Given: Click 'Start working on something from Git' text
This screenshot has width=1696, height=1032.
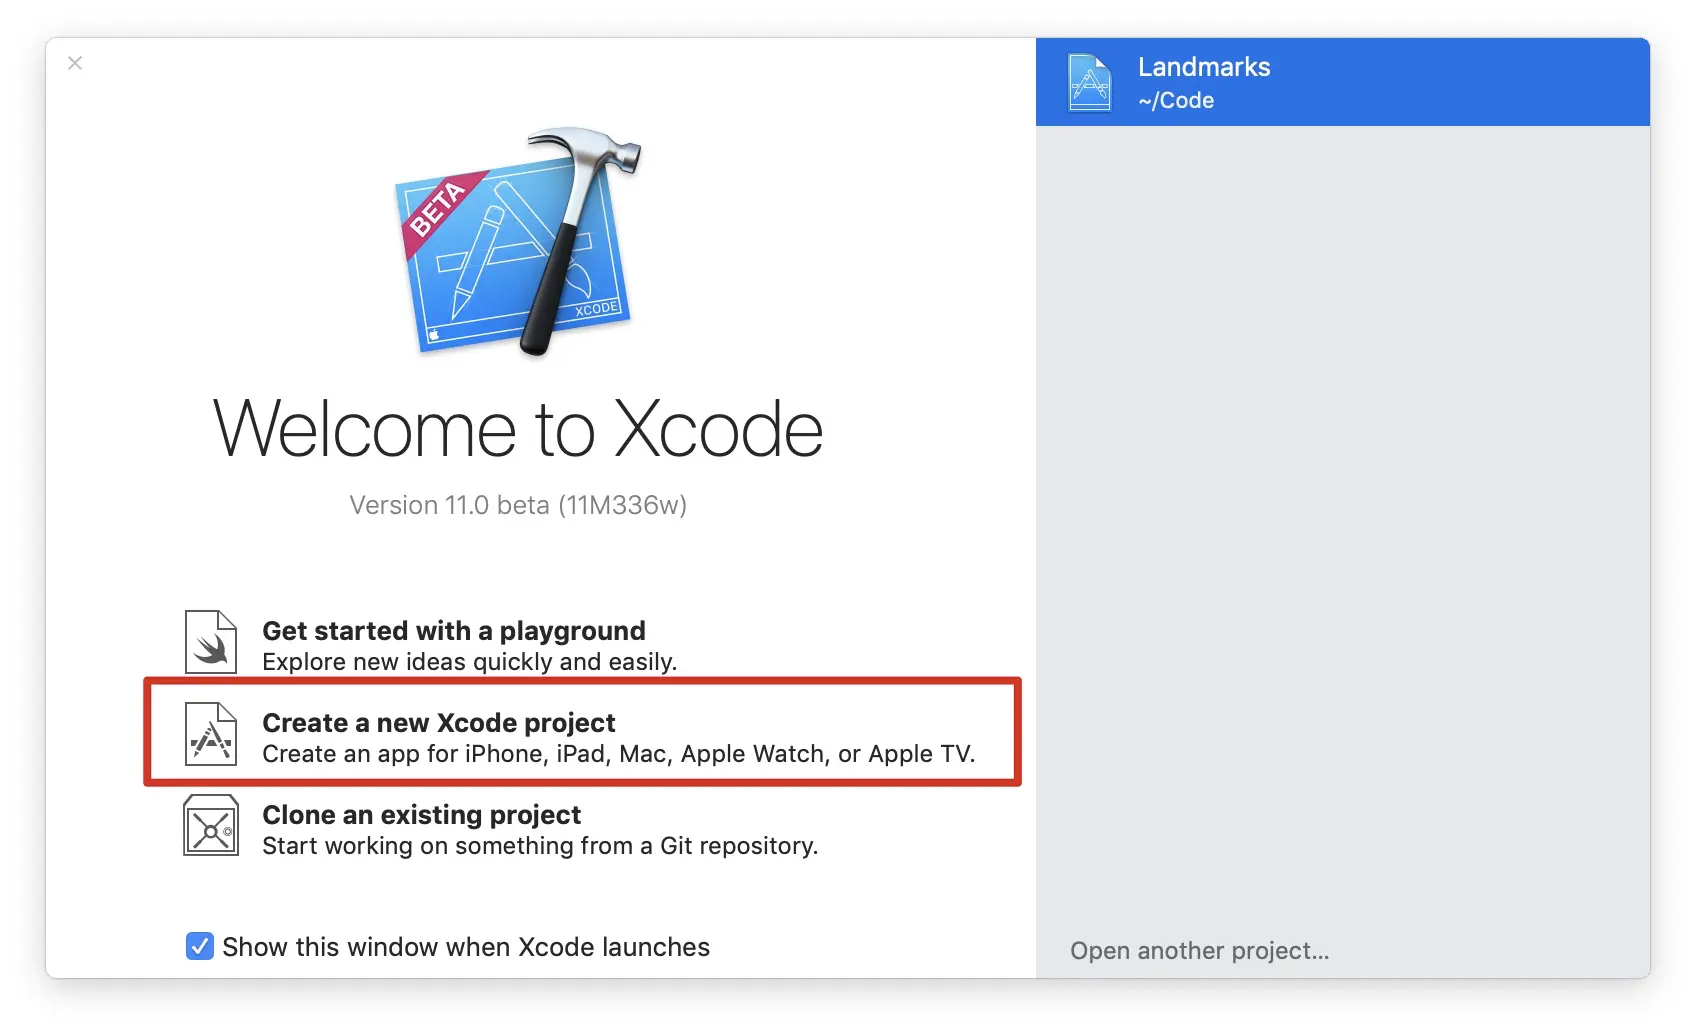Looking at the screenshot, I should 540,846.
